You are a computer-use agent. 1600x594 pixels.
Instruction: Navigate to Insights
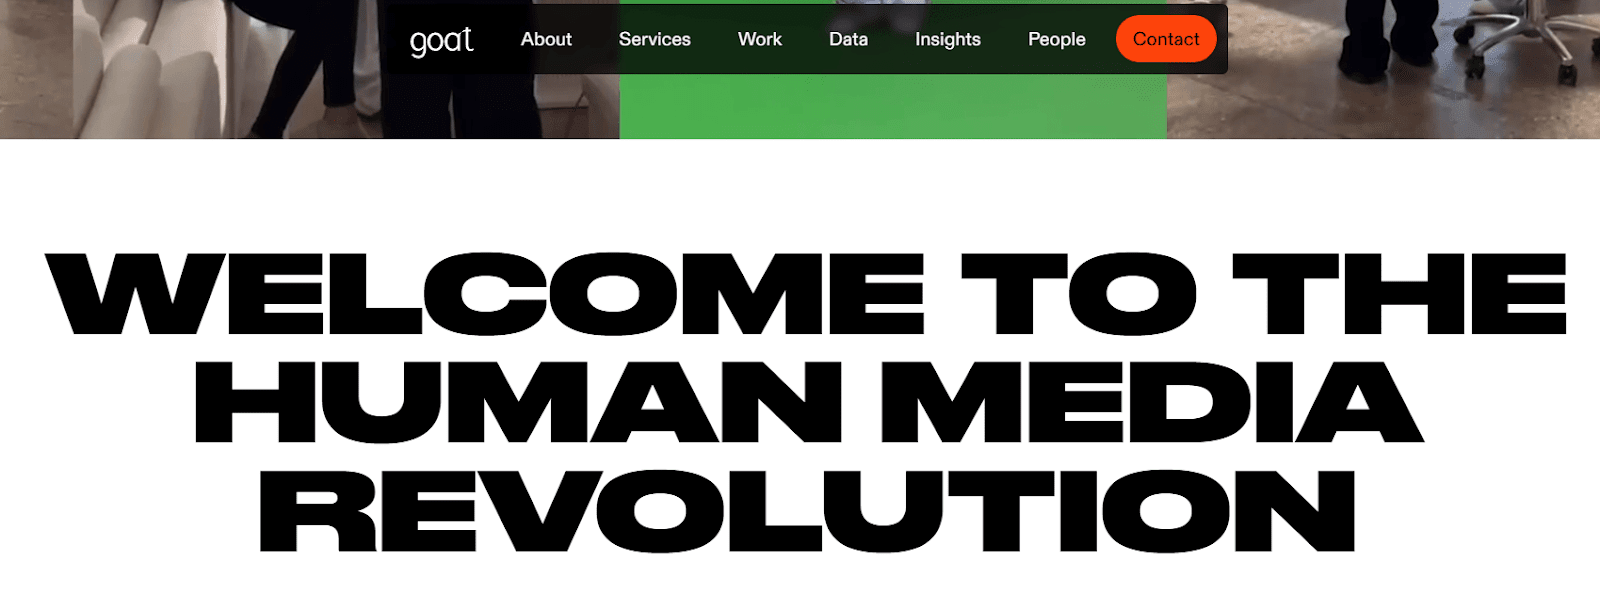(x=948, y=39)
